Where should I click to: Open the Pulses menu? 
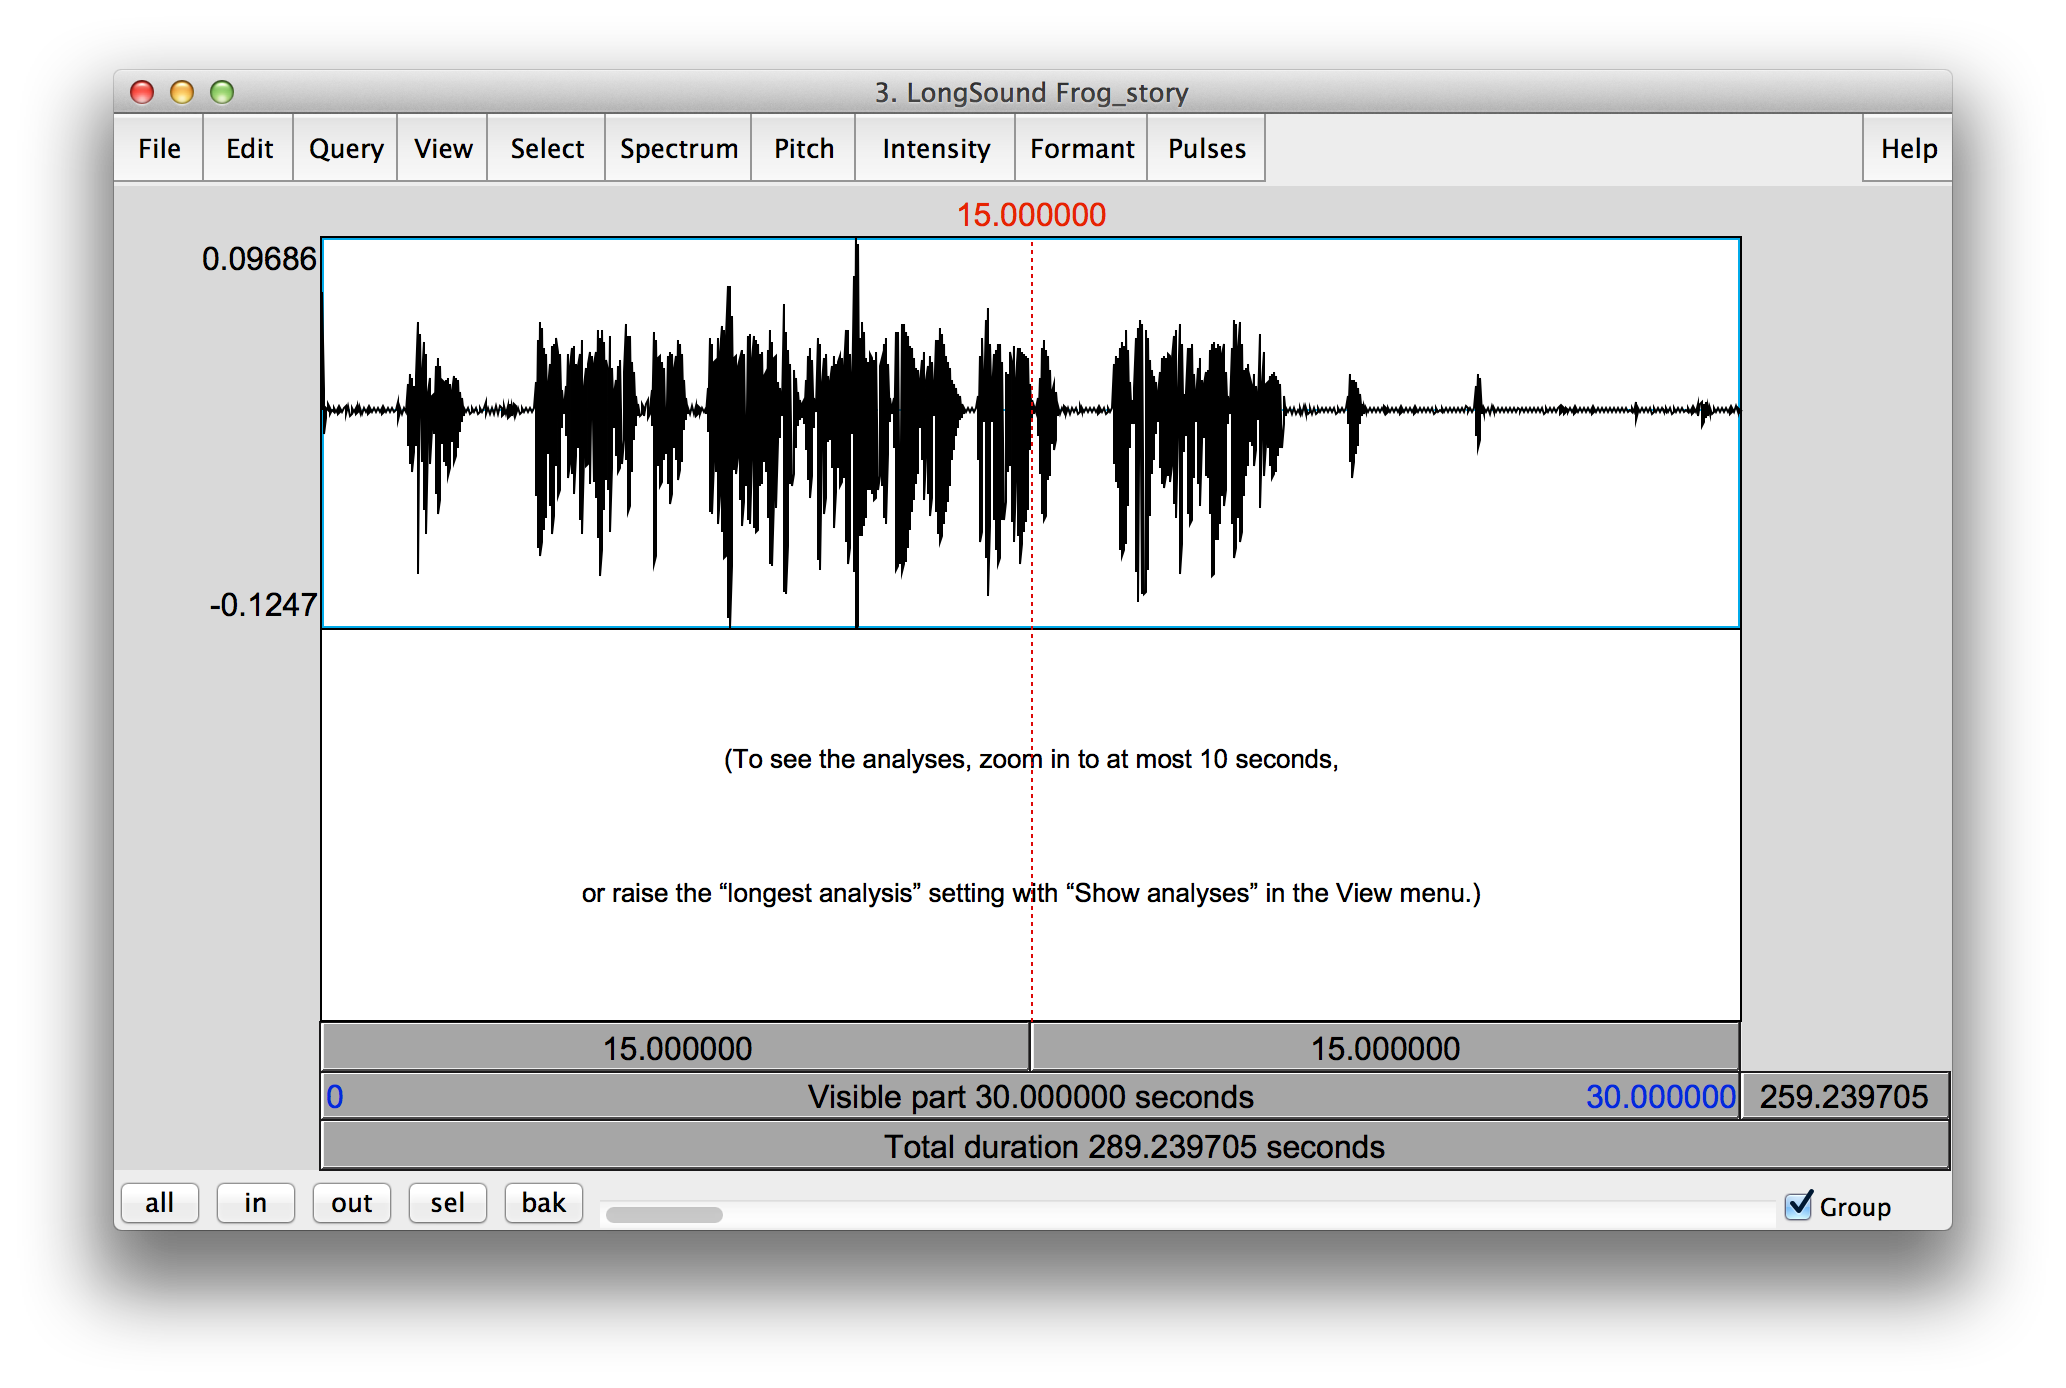coord(1207,148)
